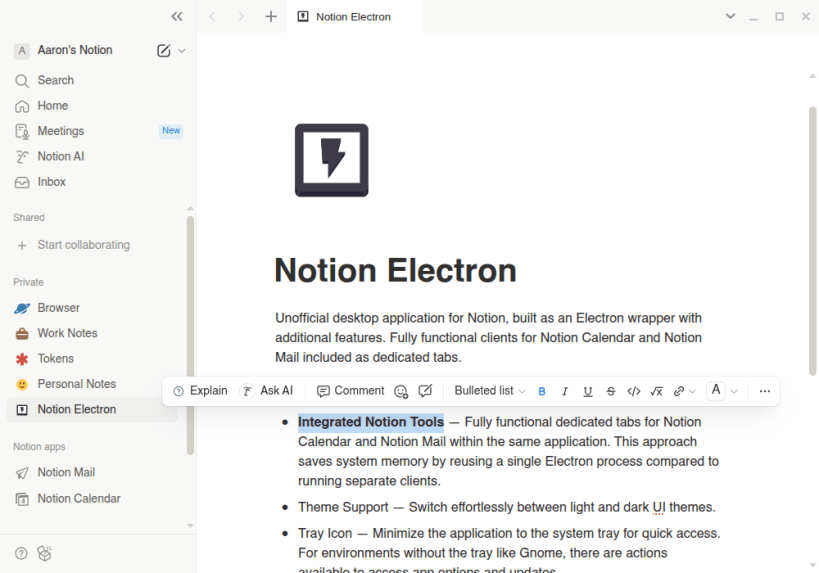Viewport: 819px width, 573px height.
Task: Add an emoji reaction icon
Action: click(x=401, y=391)
